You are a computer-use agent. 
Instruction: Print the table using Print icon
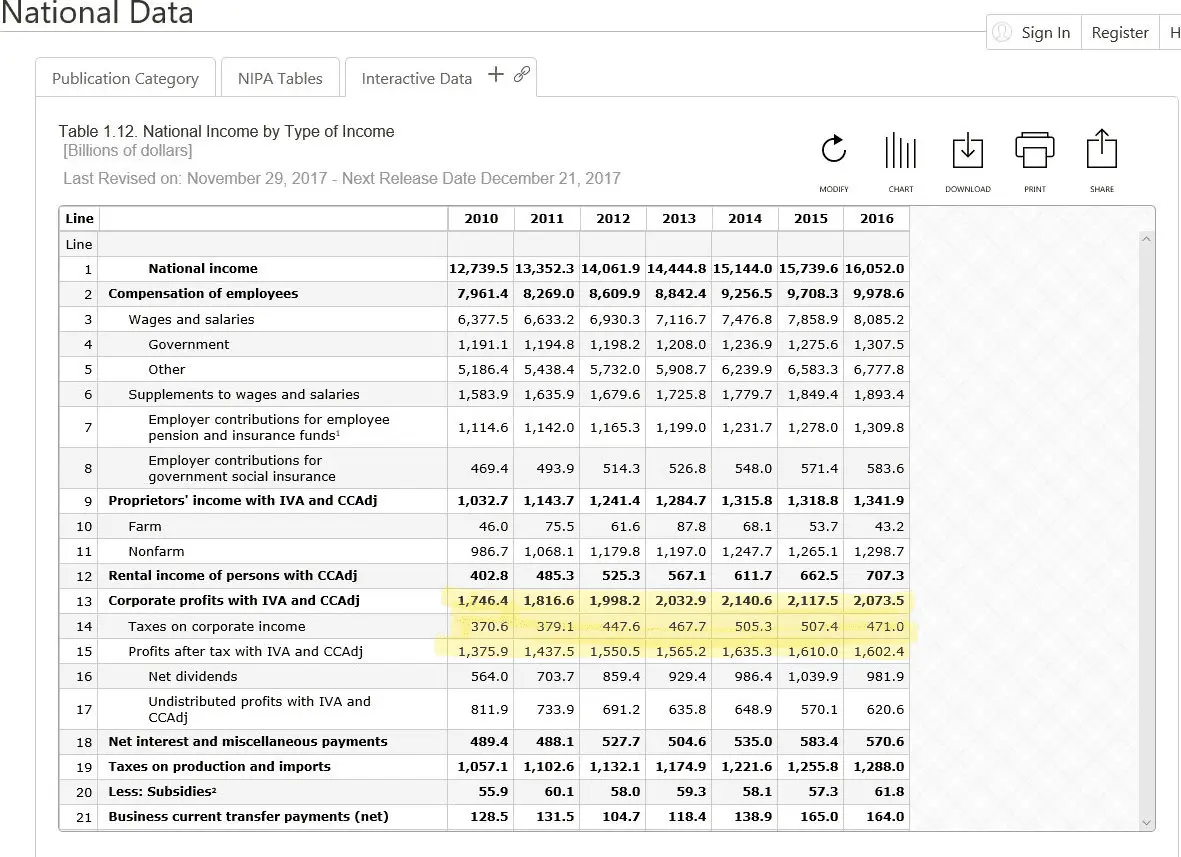coord(1035,151)
